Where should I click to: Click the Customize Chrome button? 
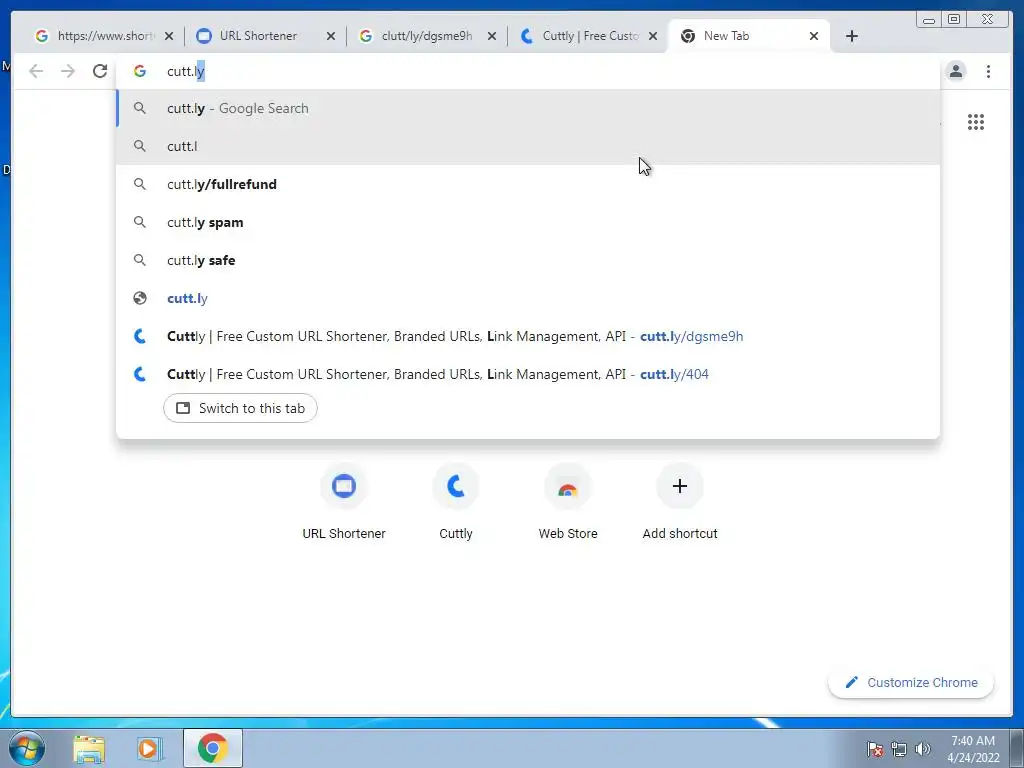tap(911, 682)
